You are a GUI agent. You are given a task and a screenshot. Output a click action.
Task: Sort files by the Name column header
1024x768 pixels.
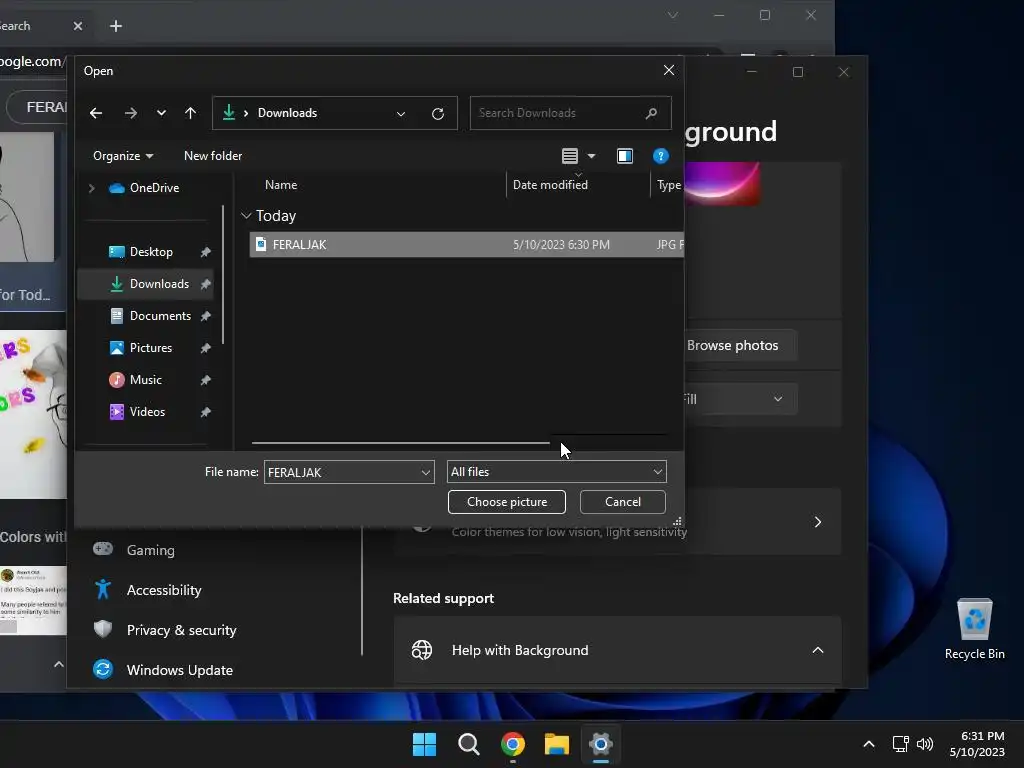click(281, 185)
